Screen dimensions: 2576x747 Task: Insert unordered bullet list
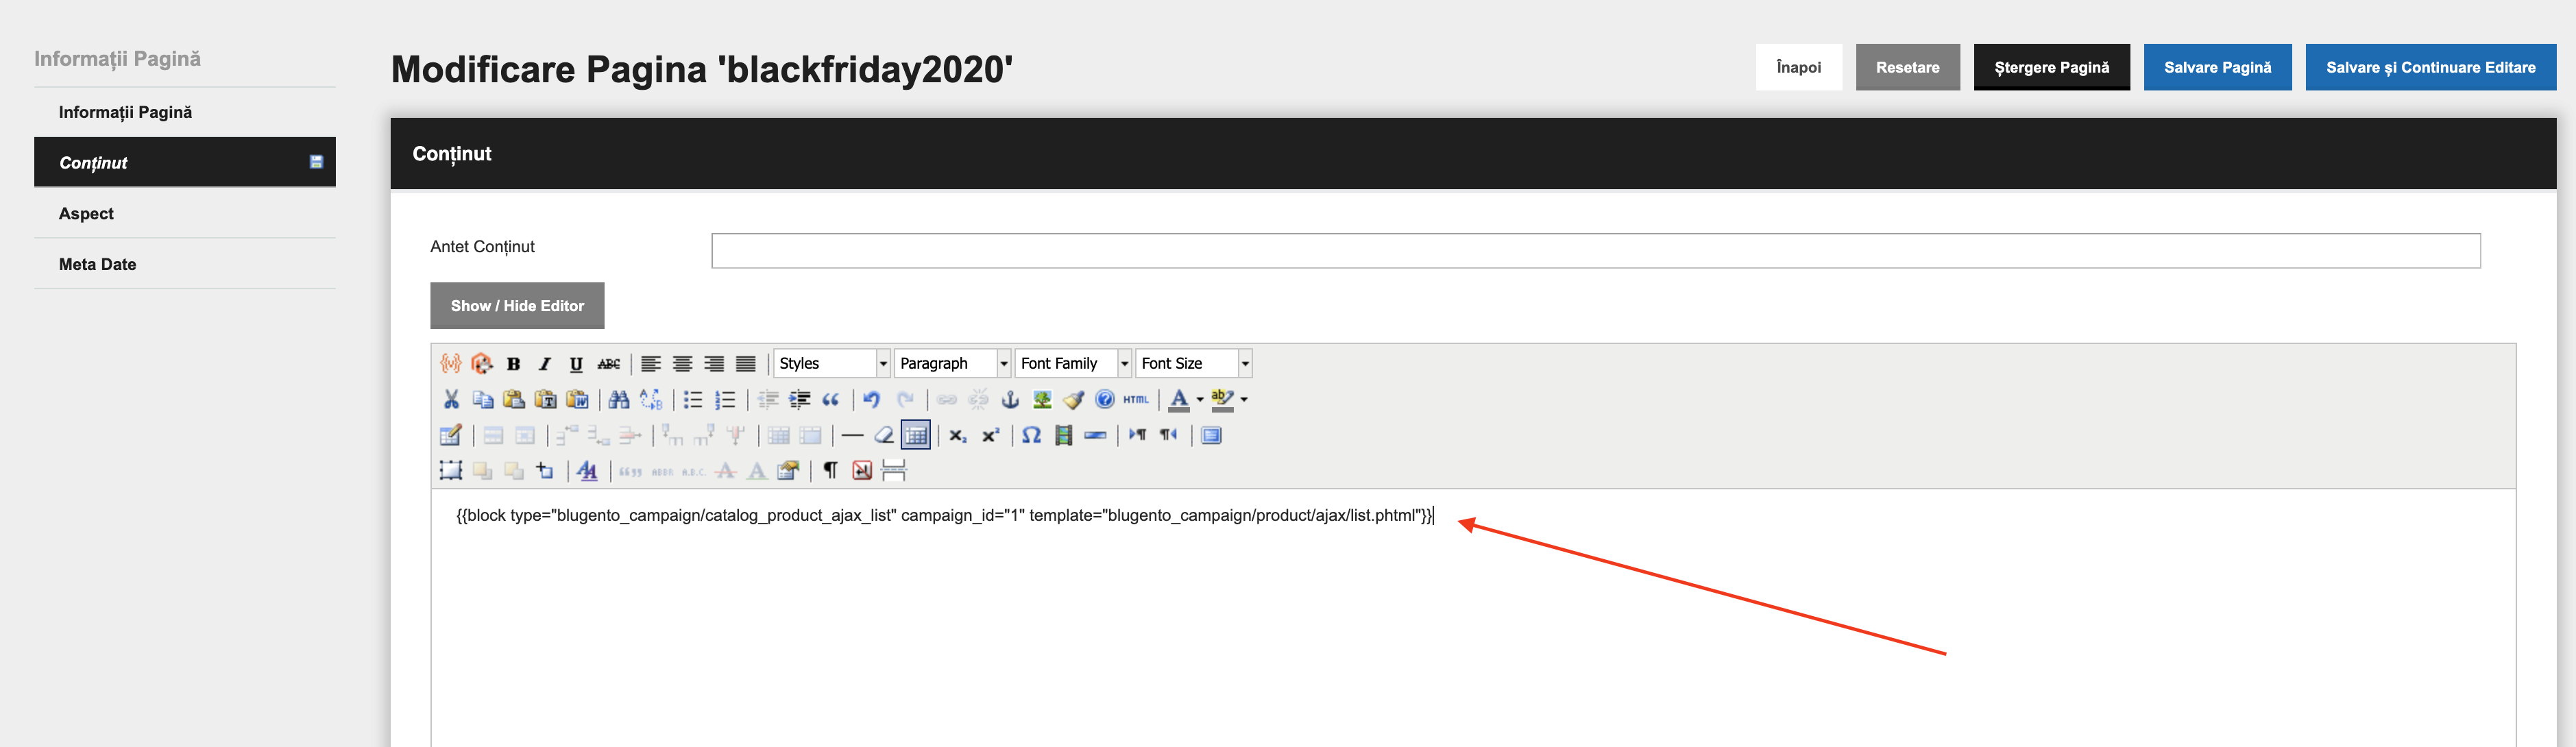click(693, 399)
